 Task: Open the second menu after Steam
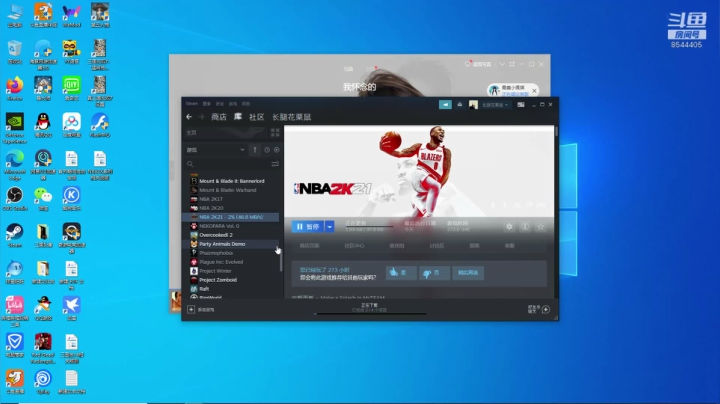click(207, 104)
